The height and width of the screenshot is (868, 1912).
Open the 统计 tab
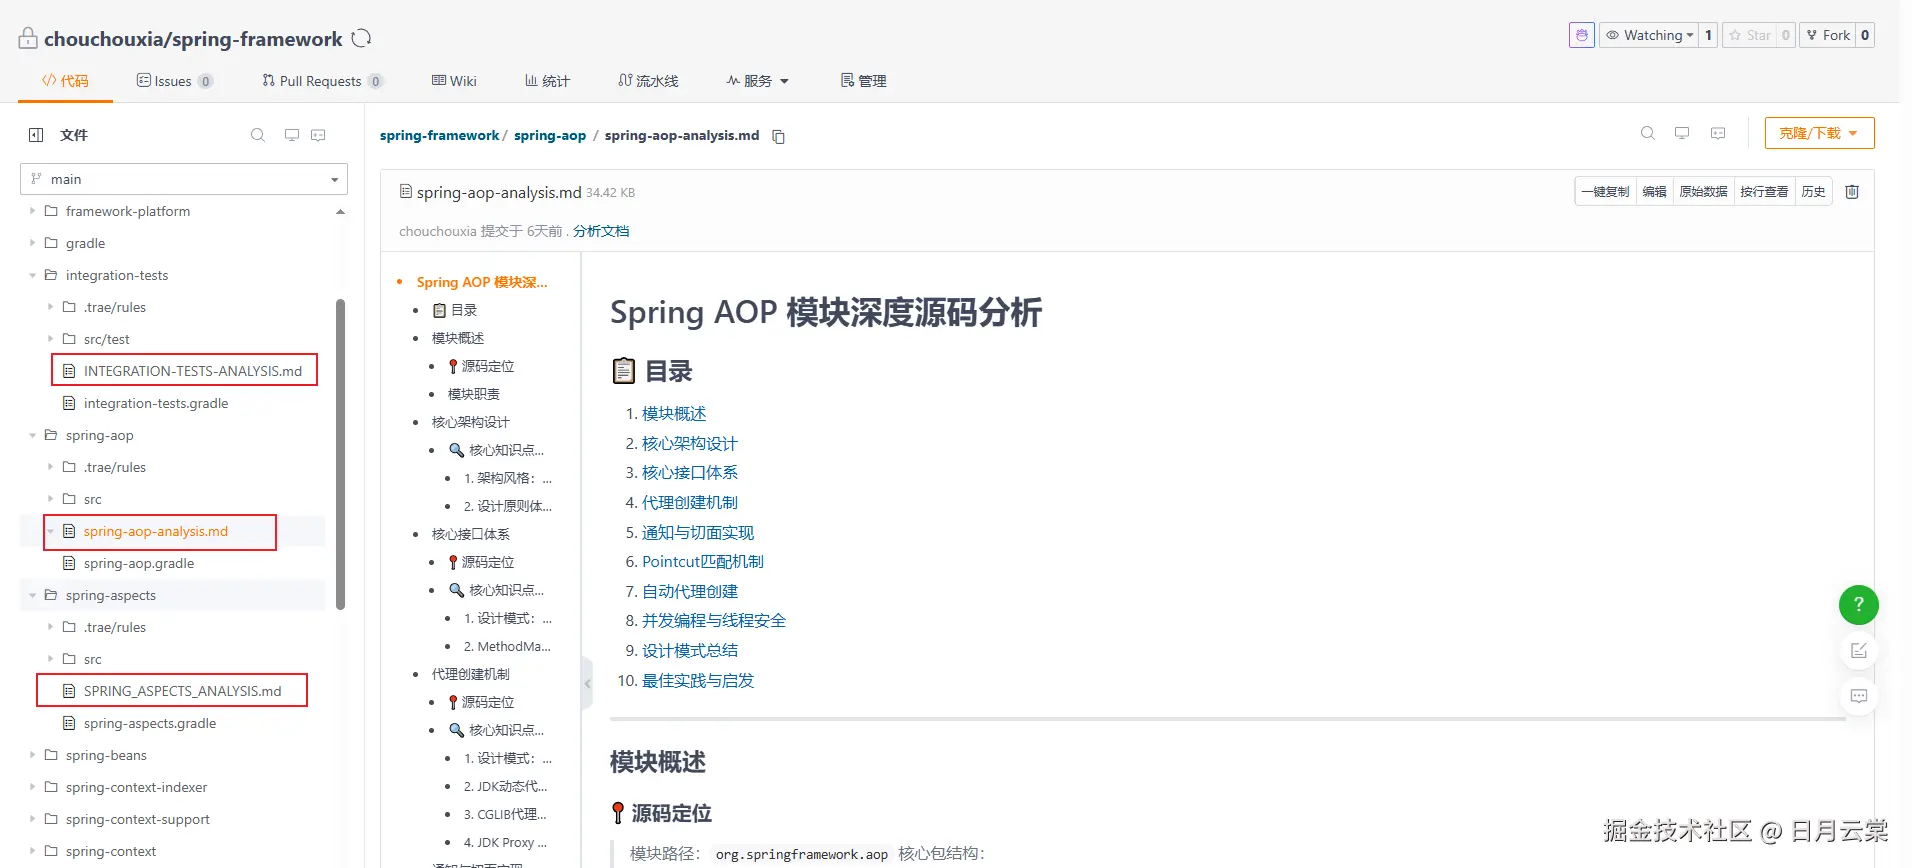tap(547, 81)
